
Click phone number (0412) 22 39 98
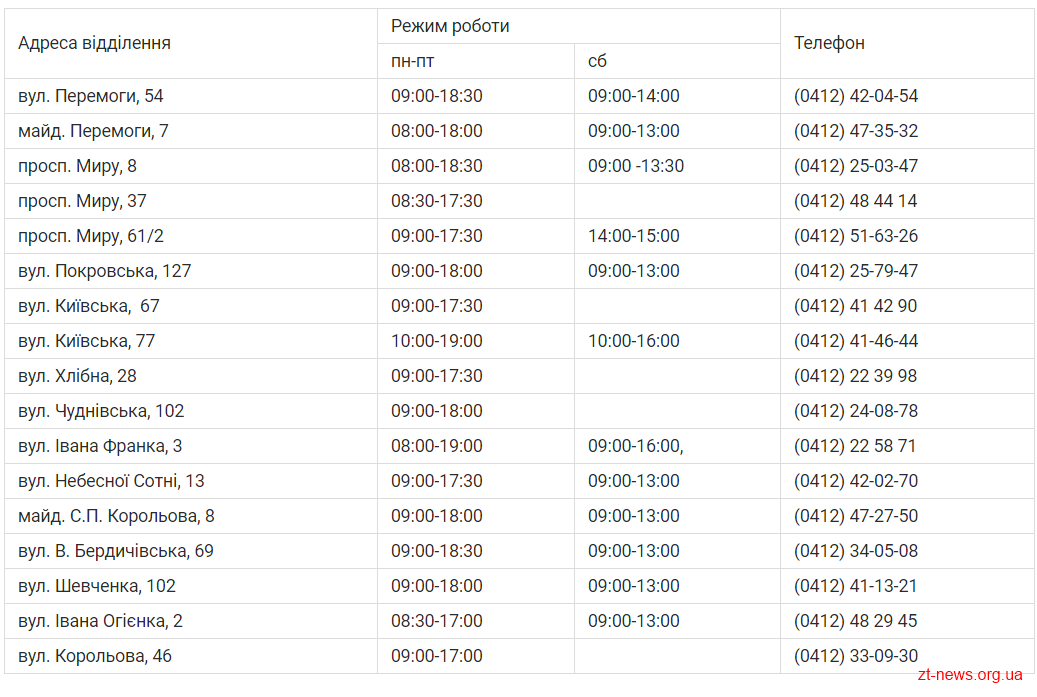tap(855, 376)
